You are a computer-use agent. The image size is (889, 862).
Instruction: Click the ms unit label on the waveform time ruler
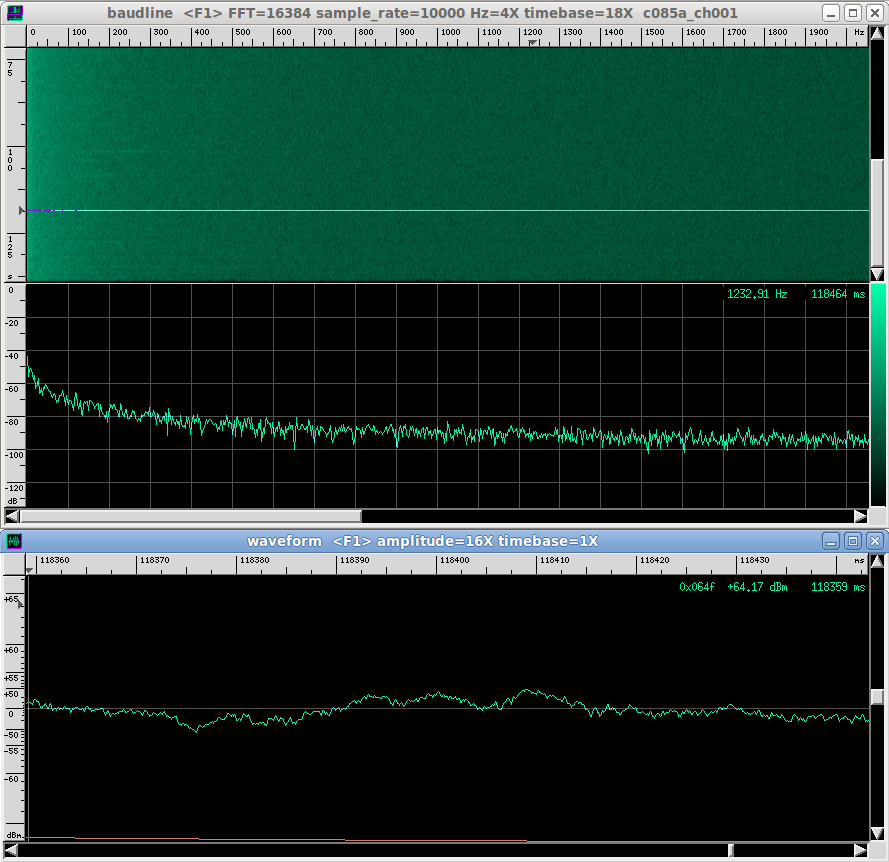click(x=862, y=561)
